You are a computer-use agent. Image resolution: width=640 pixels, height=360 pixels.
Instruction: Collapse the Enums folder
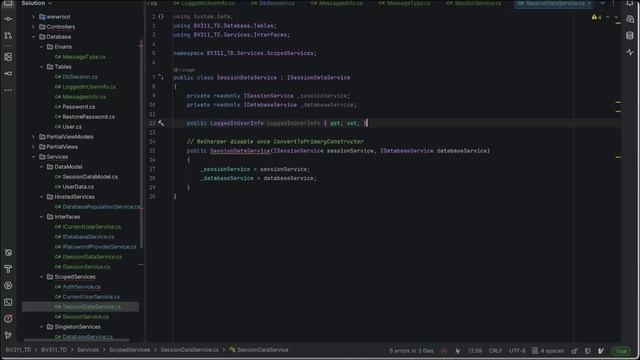click(x=41, y=47)
